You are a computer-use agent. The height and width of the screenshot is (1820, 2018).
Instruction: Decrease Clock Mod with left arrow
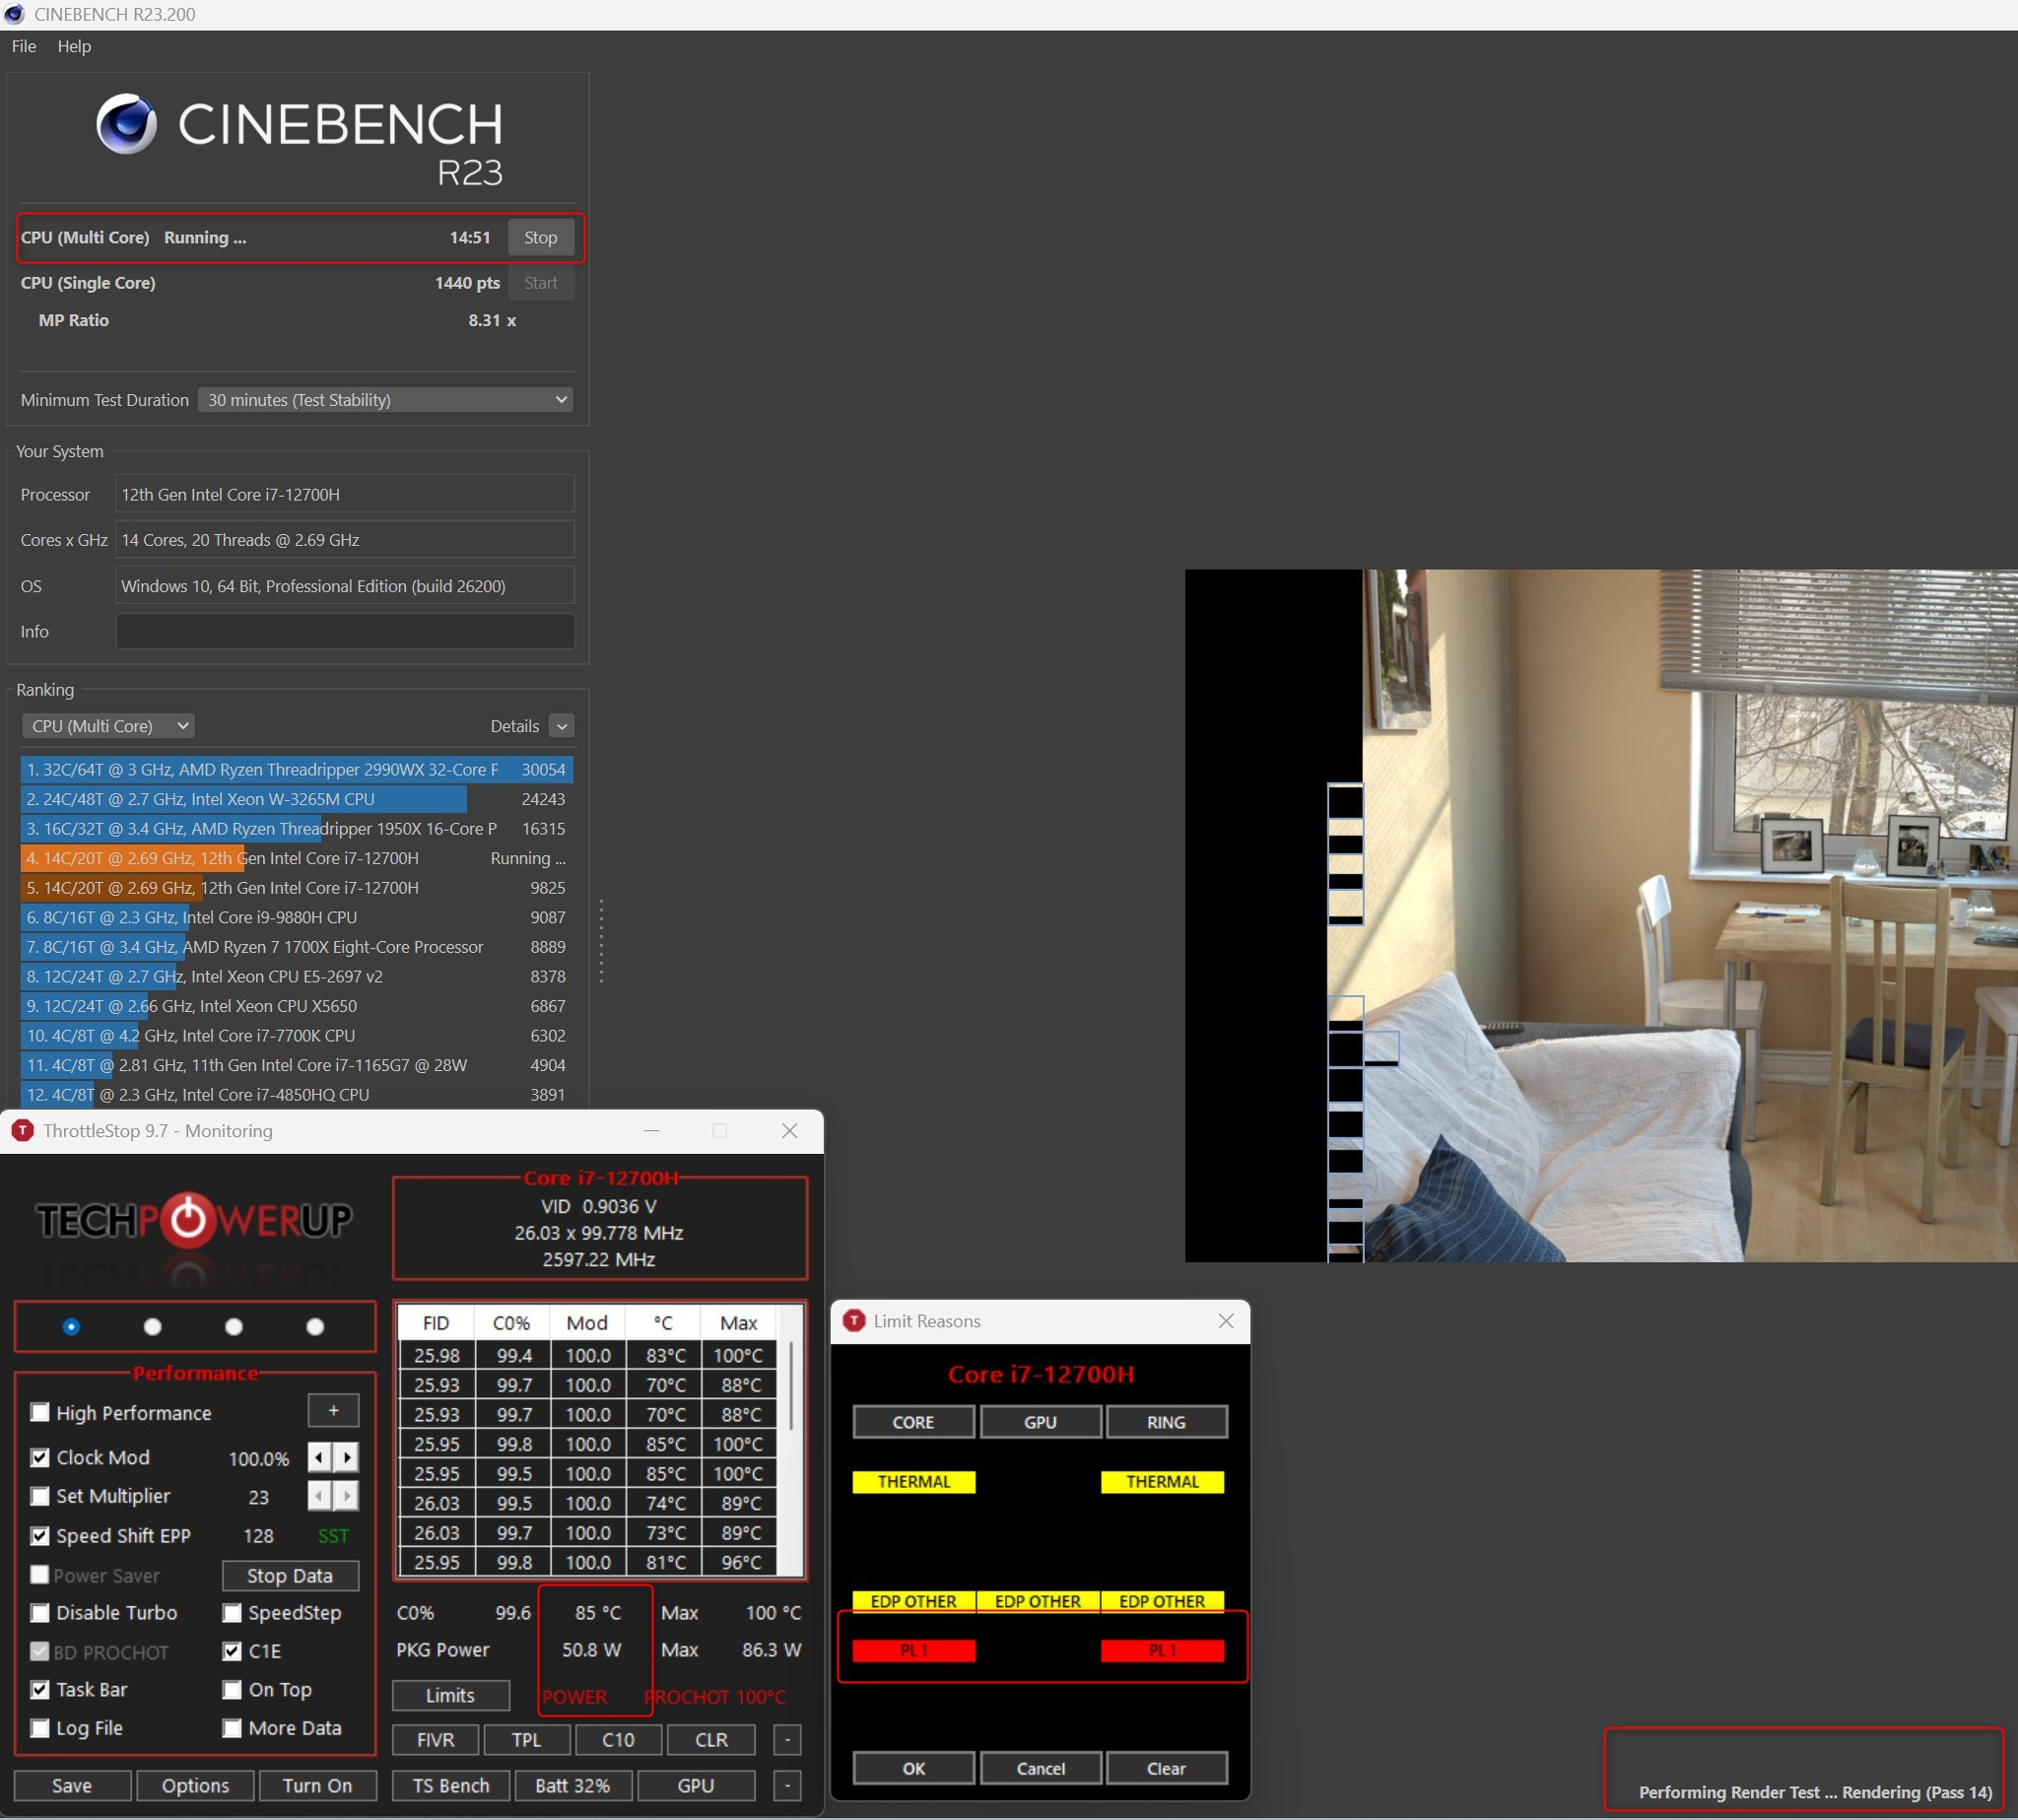pos(319,1458)
